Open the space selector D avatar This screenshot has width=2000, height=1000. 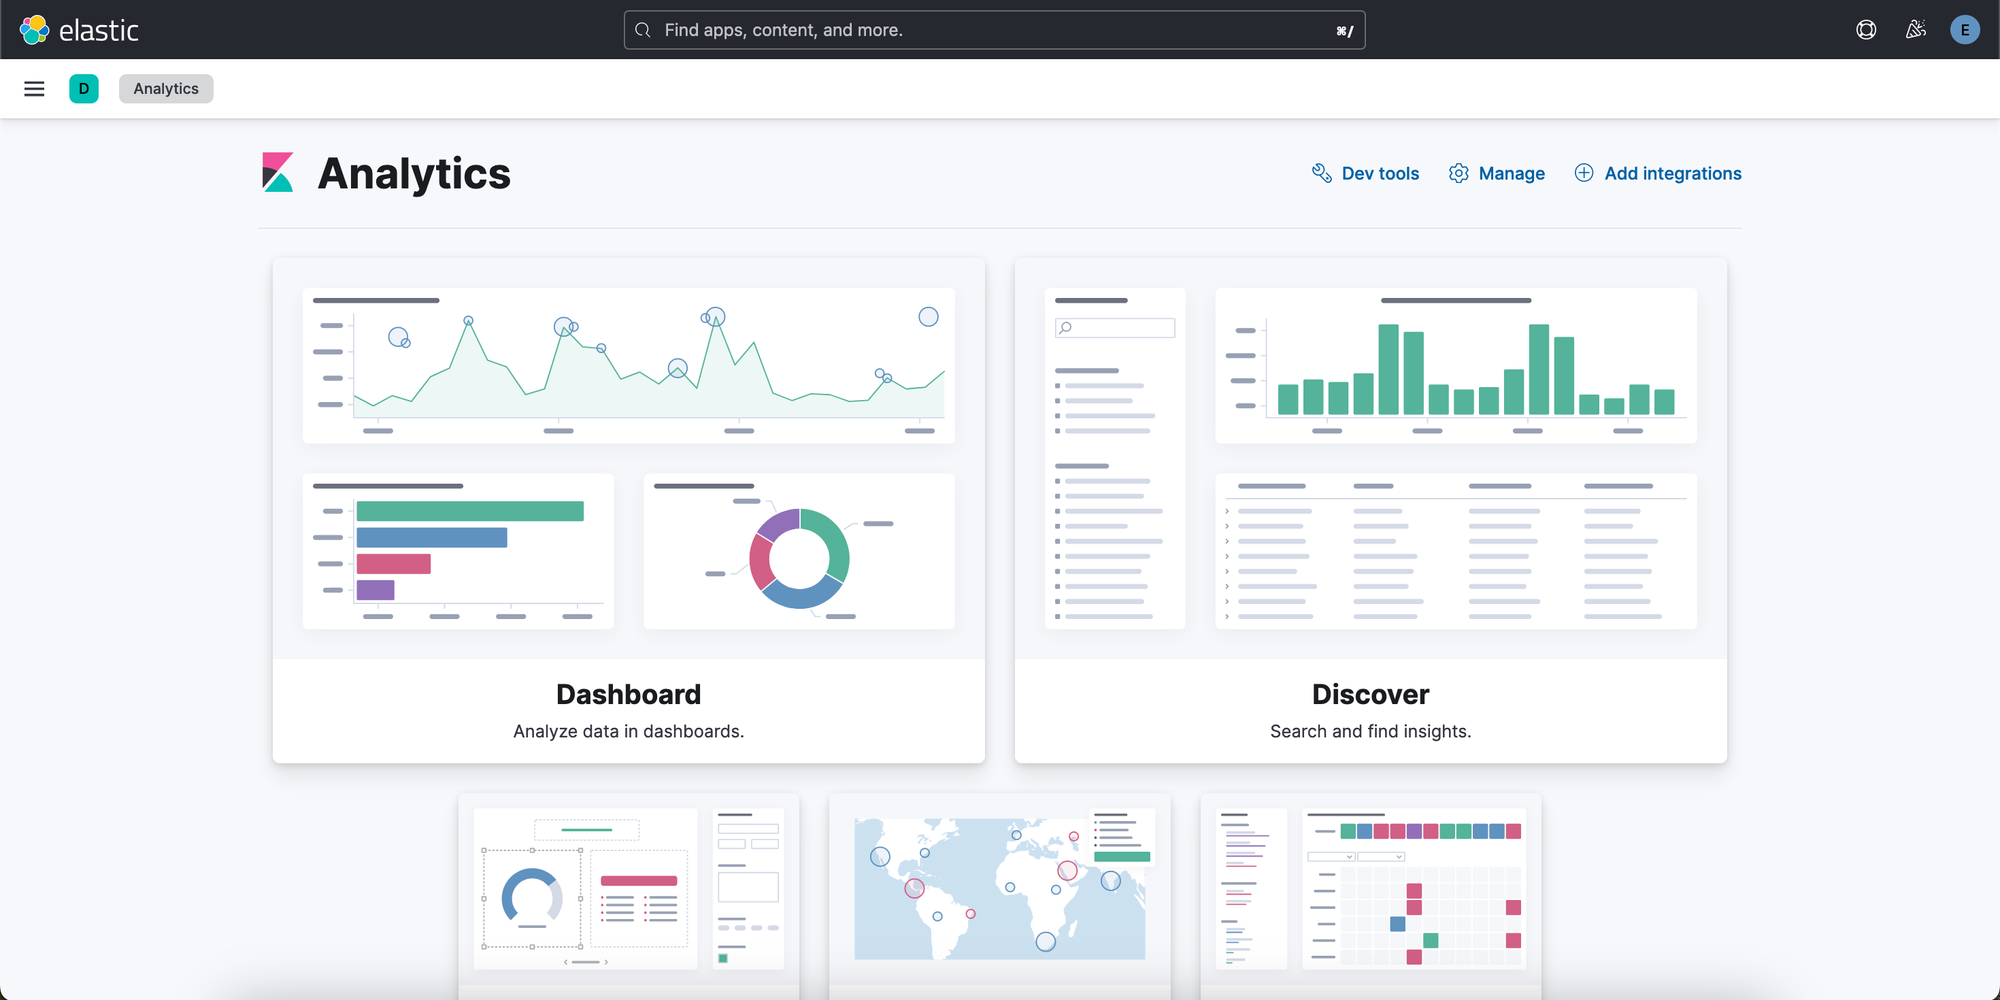pyautogui.click(x=84, y=89)
